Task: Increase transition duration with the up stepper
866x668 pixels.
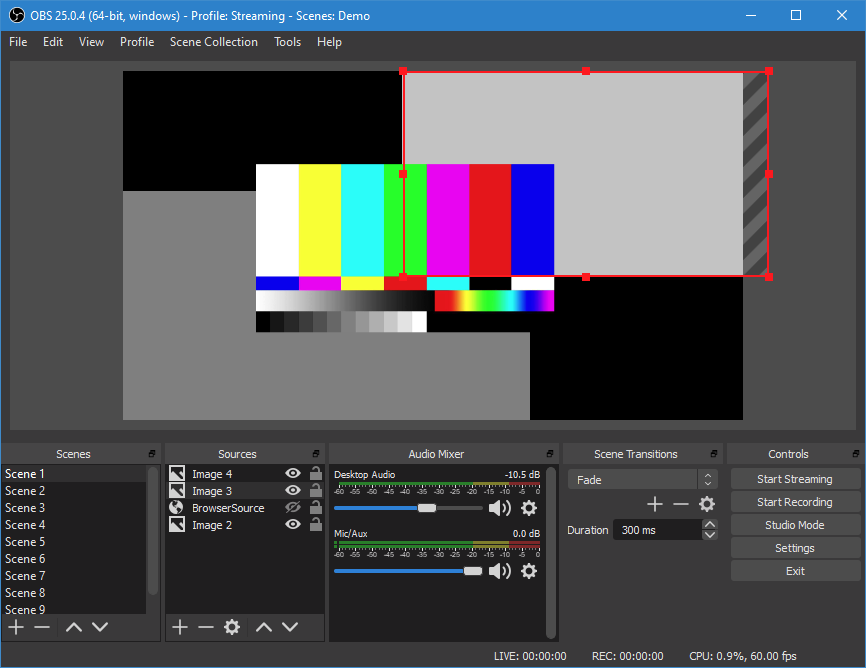Action: tap(710, 523)
